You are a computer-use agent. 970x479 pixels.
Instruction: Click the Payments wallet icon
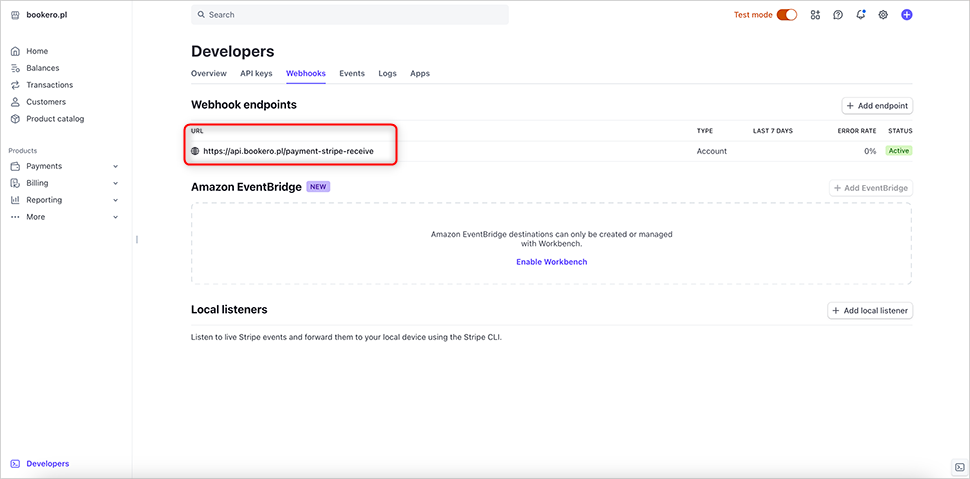15,166
